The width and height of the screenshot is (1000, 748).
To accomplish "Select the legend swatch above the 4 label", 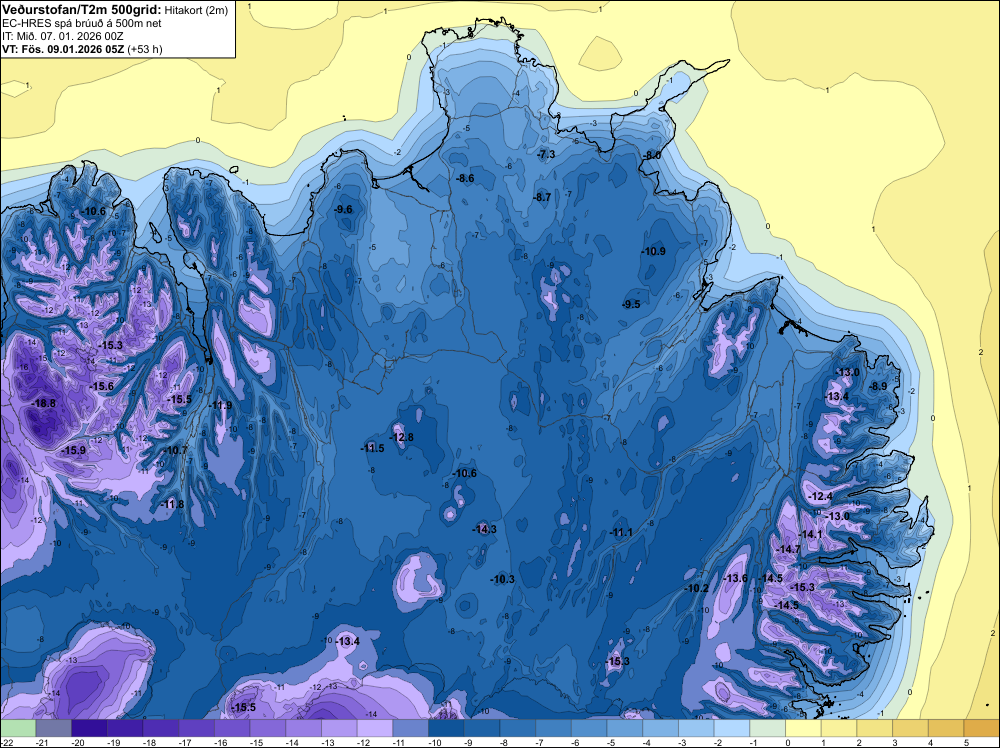I will point(946,728).
